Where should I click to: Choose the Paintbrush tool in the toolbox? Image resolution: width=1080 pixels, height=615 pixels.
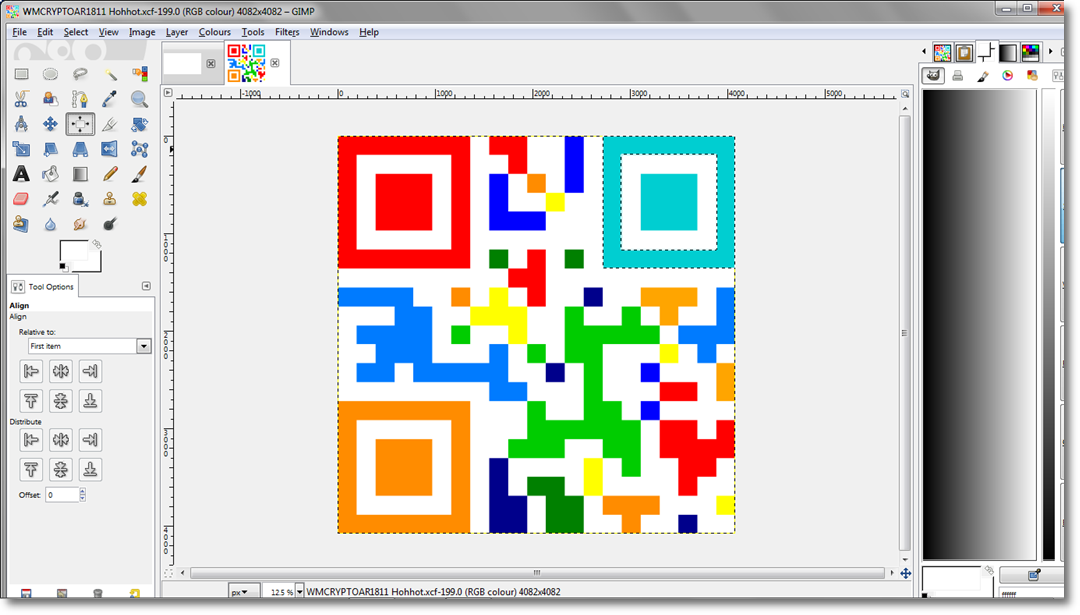pos(139,174)
